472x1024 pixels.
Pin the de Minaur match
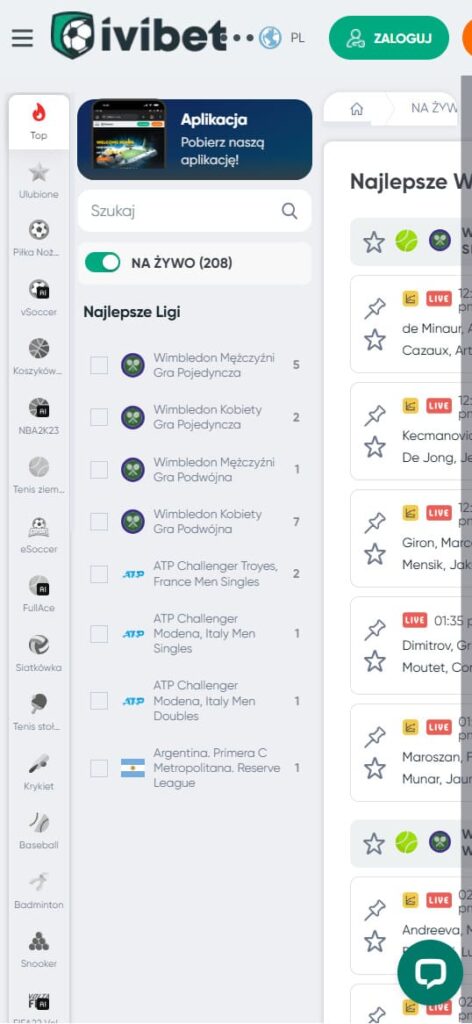[375, 308]
